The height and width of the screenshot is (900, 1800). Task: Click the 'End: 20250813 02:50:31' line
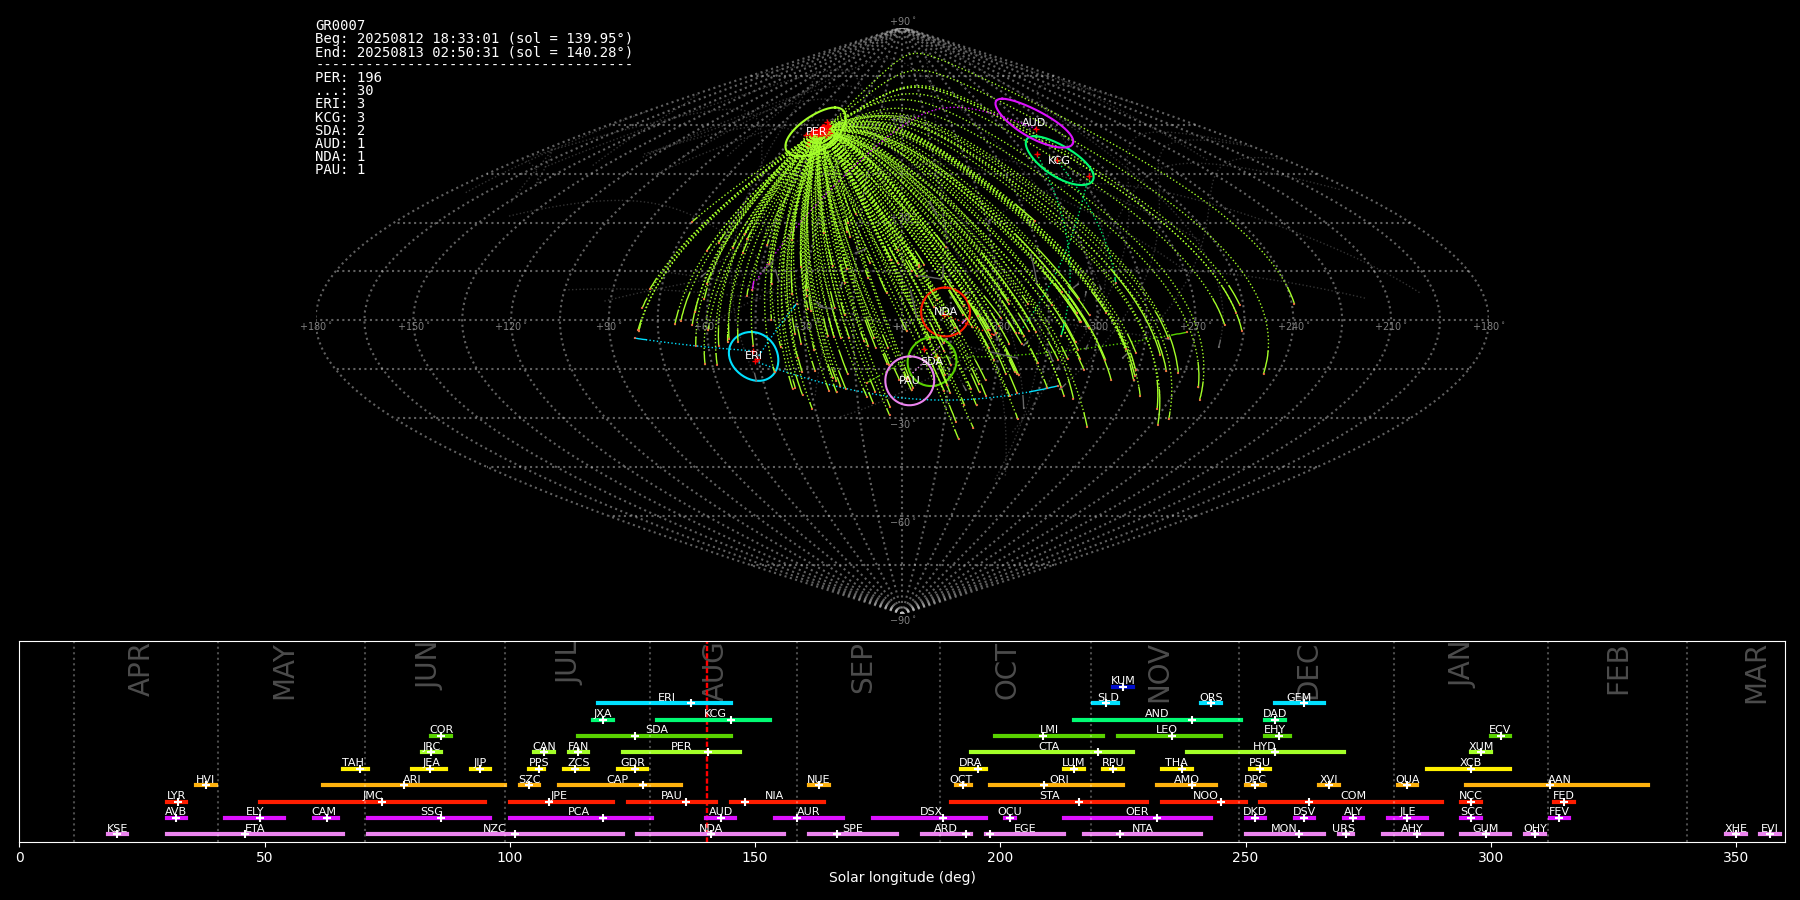click(474, 52)
